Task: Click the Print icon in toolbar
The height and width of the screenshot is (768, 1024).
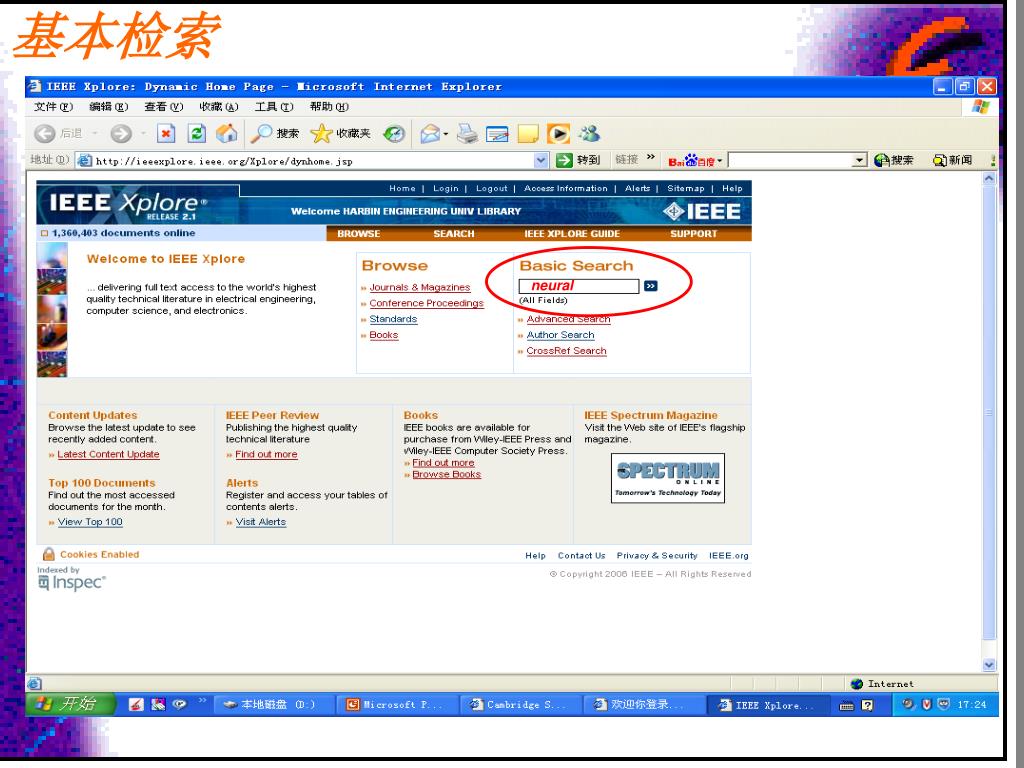Action: [x=467, y=134]
